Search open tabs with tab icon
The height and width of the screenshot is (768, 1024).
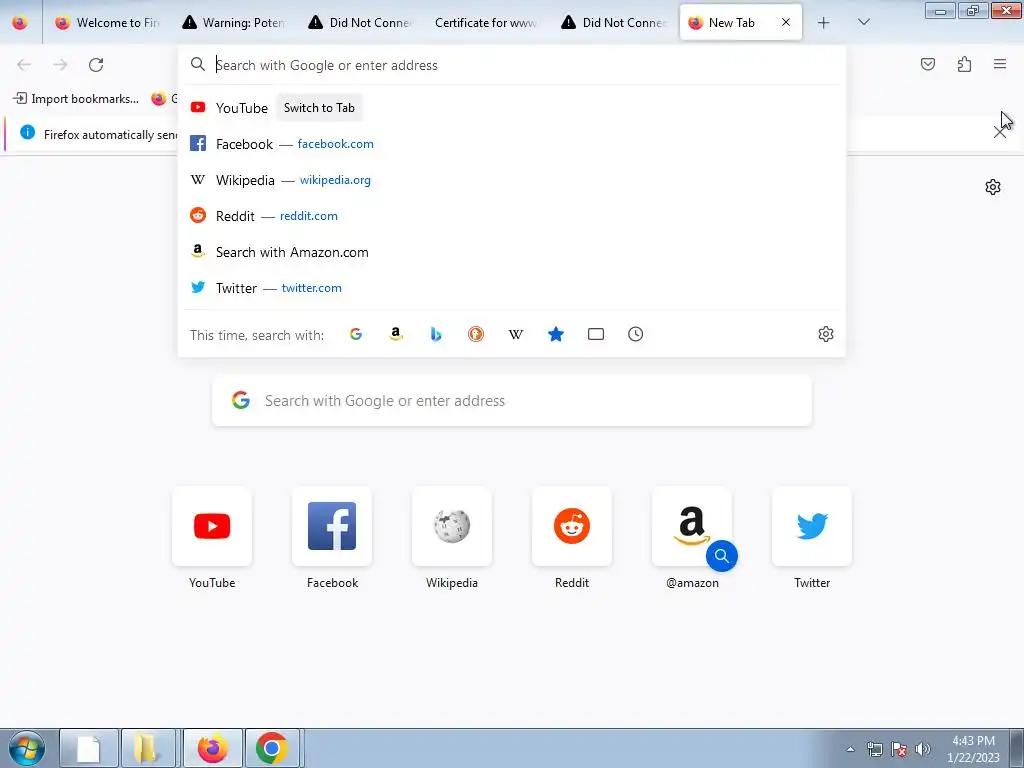tap(596, 334)
